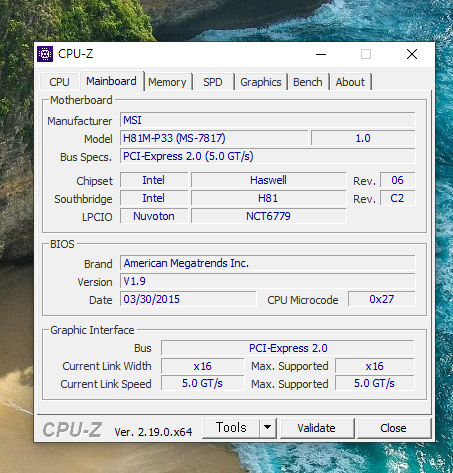Minimize the CPU-Z window
453x473 pixels.
click(321, 54)
